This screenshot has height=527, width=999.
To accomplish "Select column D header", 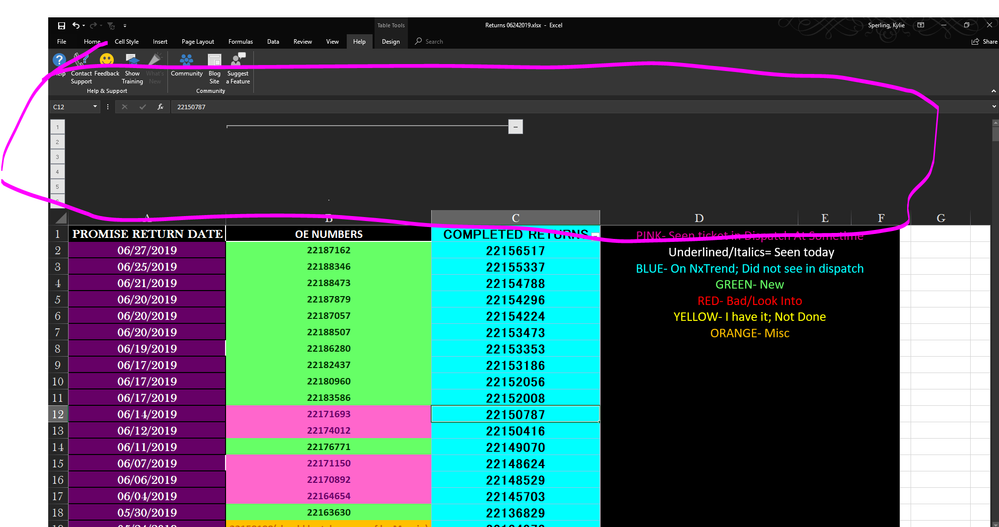I will (699, 218).
